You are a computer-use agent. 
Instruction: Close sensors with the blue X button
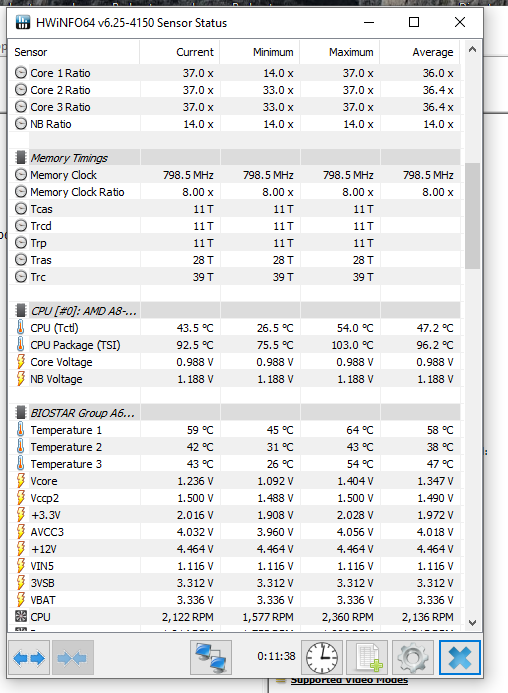(x=460, y=658)
